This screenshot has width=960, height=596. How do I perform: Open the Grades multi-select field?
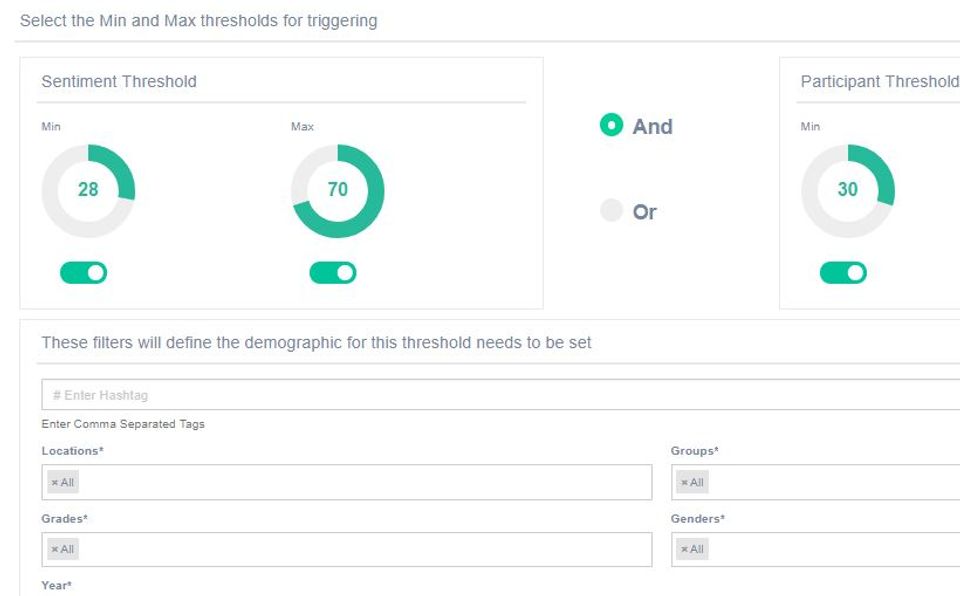point(347,549)
